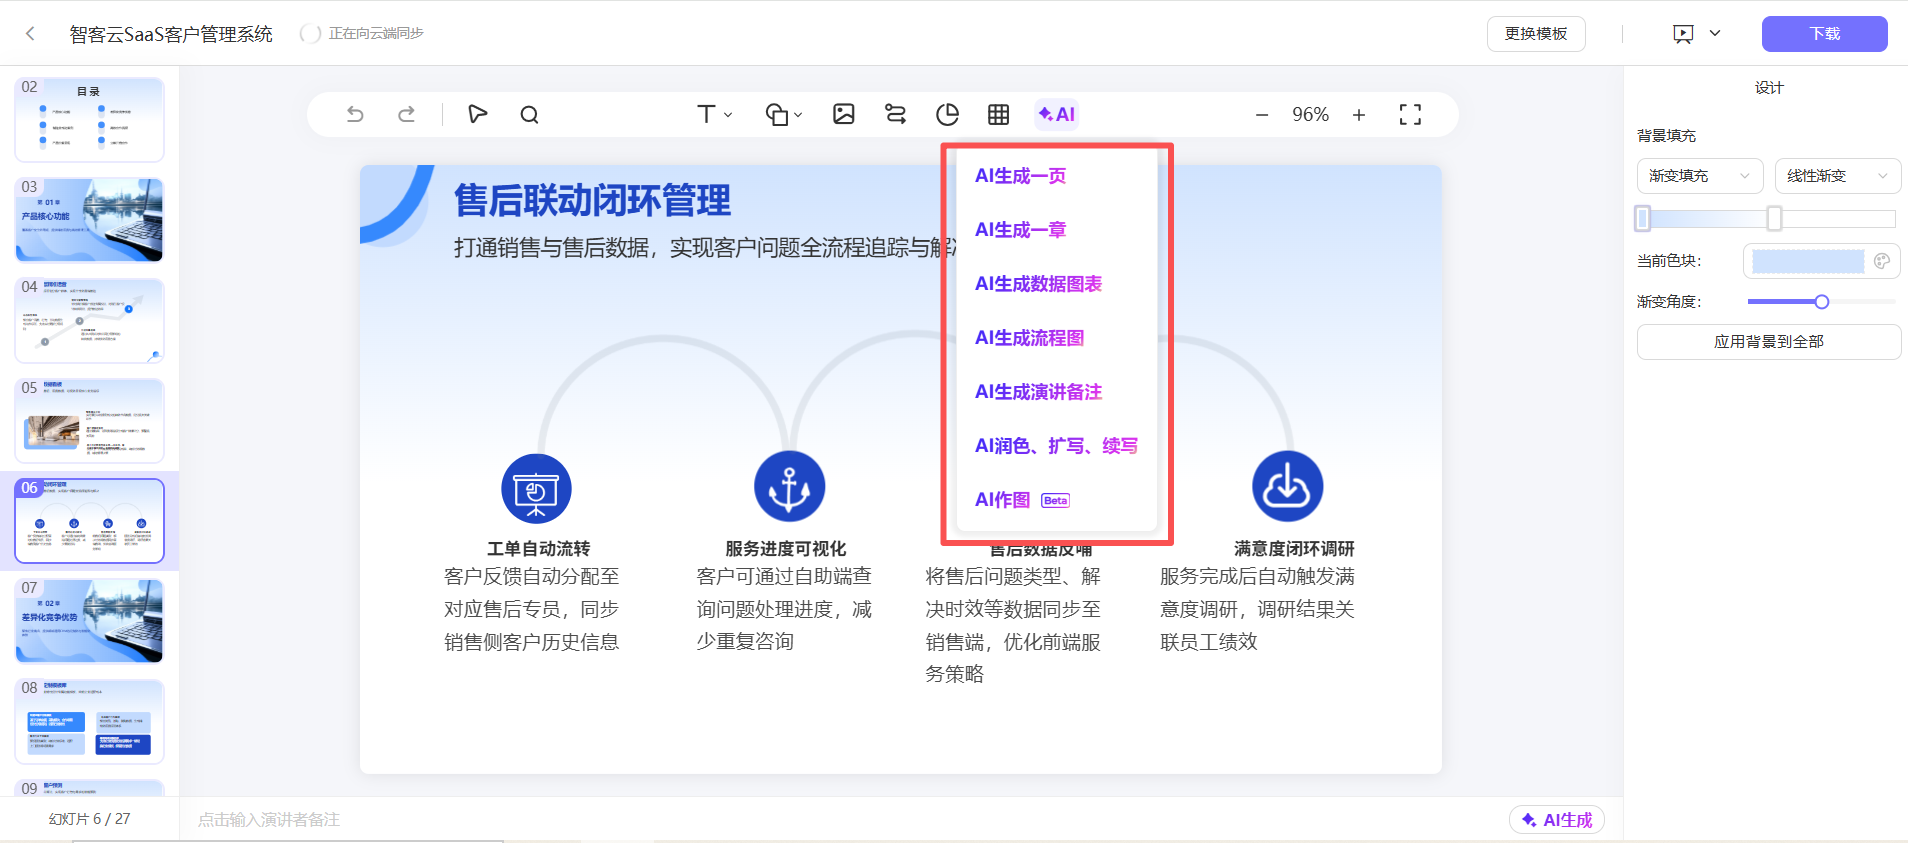Screen dimensions: 1908x843
Task: Choose AI生成流程图 from AI menu
Action: coord(1029,338)
